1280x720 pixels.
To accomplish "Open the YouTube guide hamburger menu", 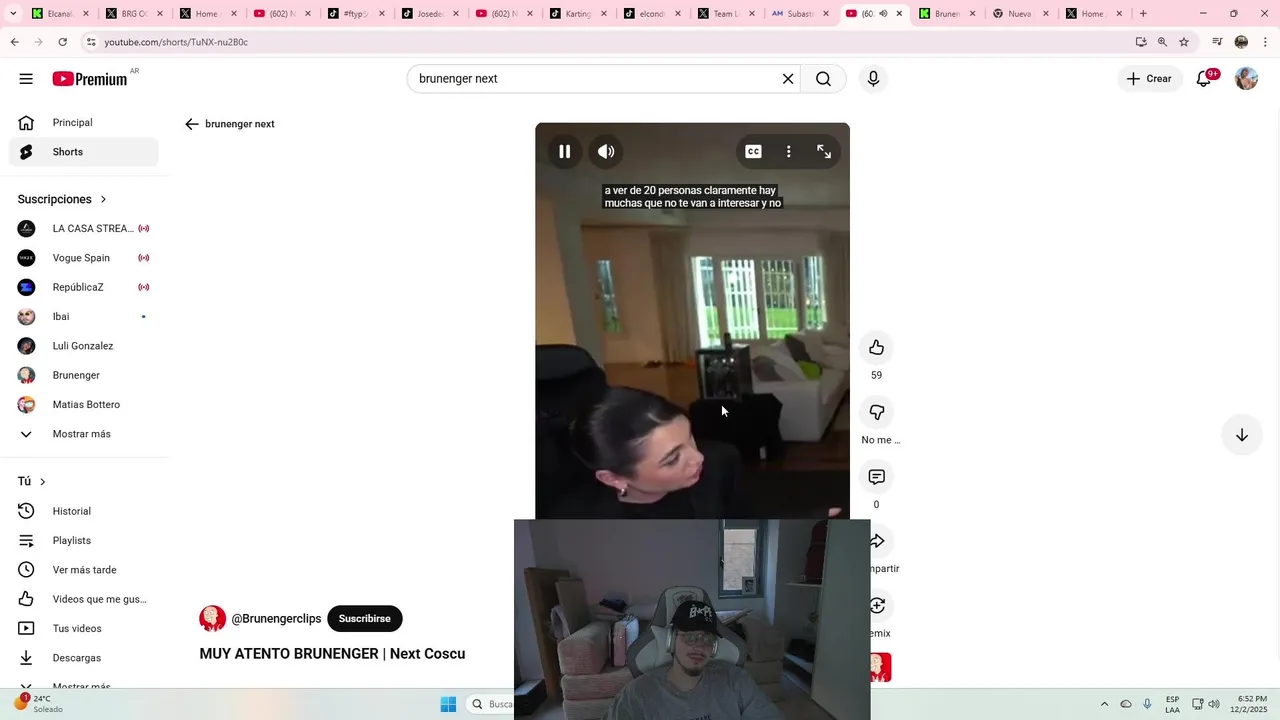I will tap(26, 79).
